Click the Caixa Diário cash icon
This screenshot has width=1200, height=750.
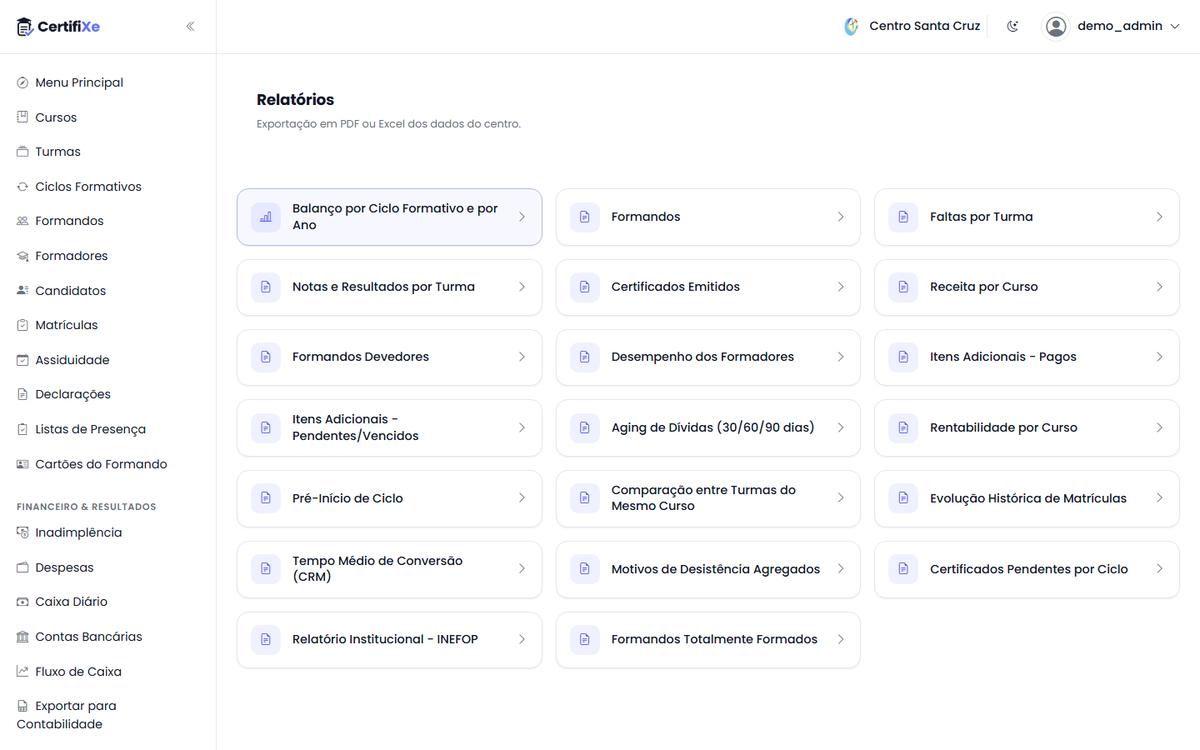23,602
